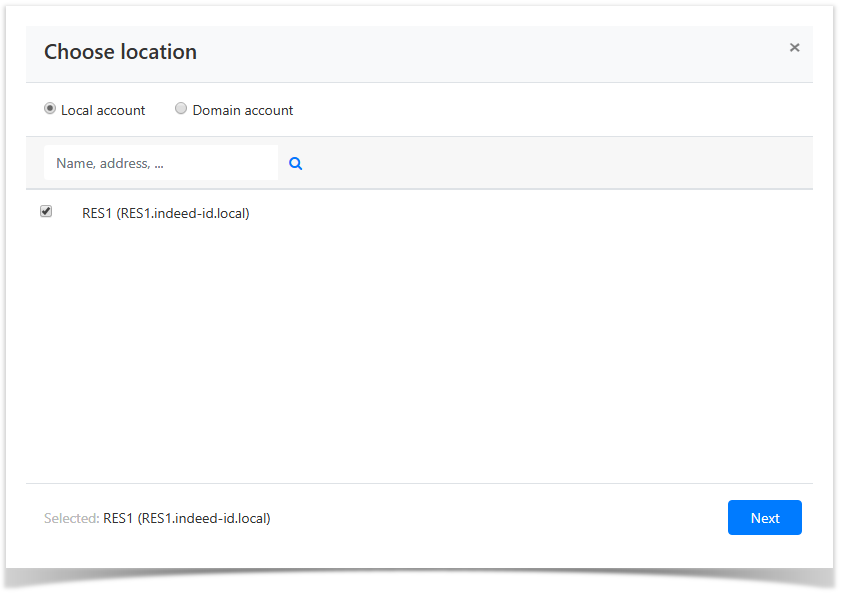The height and width of the screenshot is (597, 847).
Task: Close the Choose location dialog
Action: 794,48
